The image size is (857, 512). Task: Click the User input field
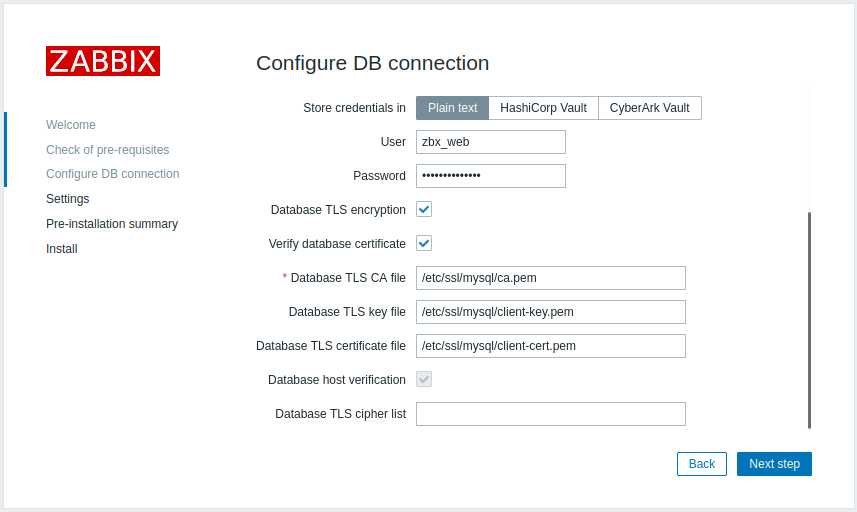pyautogui.click(x=491, y=142)
